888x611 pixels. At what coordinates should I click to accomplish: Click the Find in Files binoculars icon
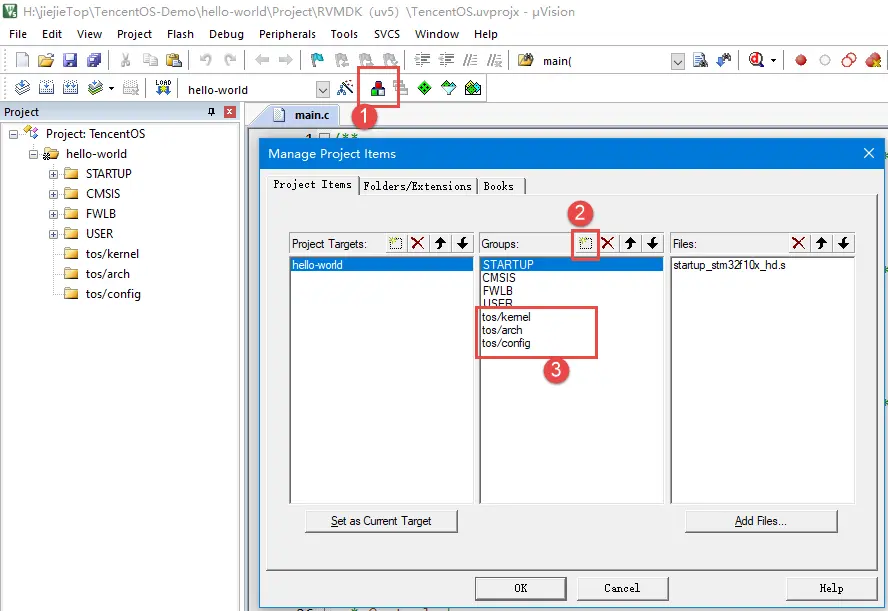click(526, 60)
